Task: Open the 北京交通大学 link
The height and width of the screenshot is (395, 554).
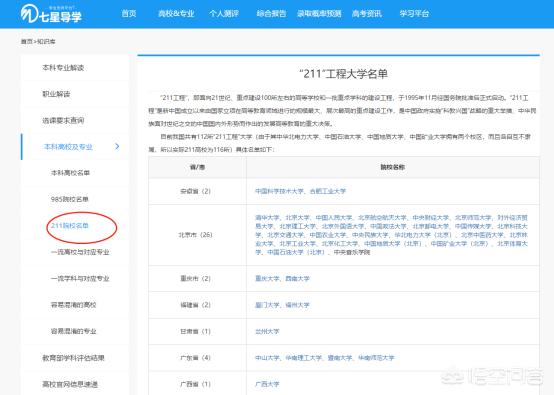Action: click(285, 235)
